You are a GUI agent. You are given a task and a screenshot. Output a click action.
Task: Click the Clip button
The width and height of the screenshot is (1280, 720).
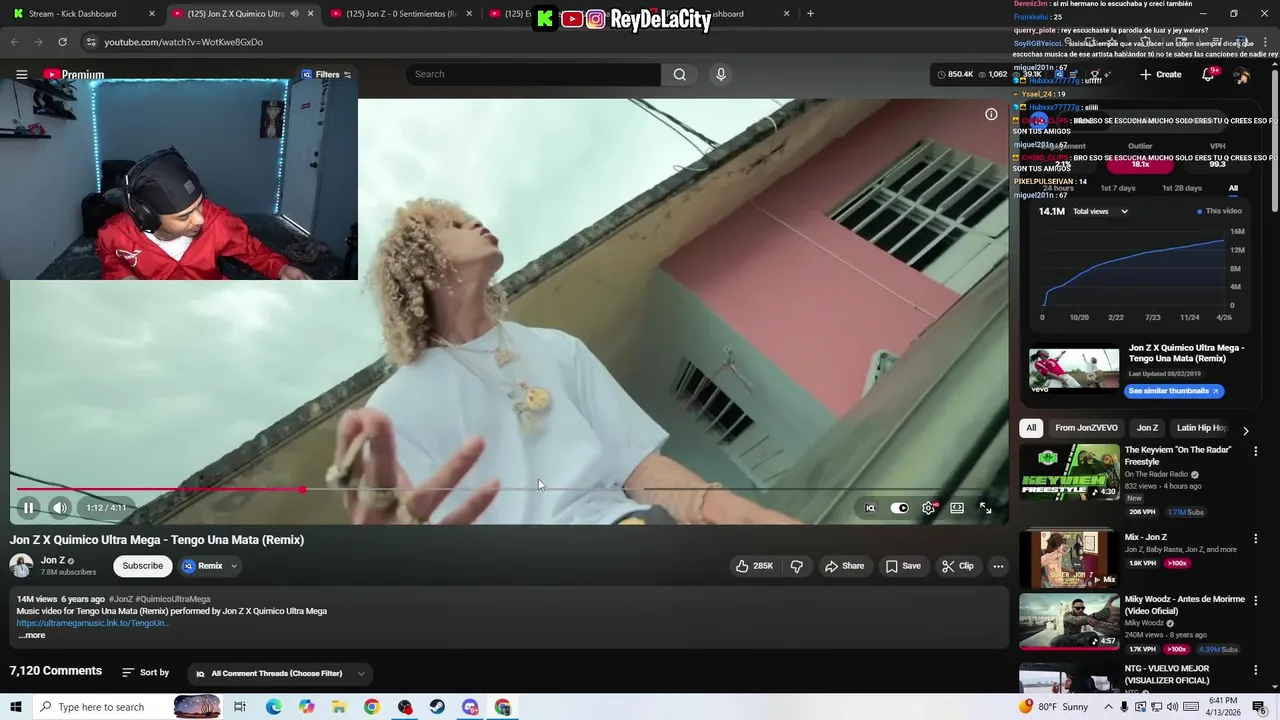(957, 566)
